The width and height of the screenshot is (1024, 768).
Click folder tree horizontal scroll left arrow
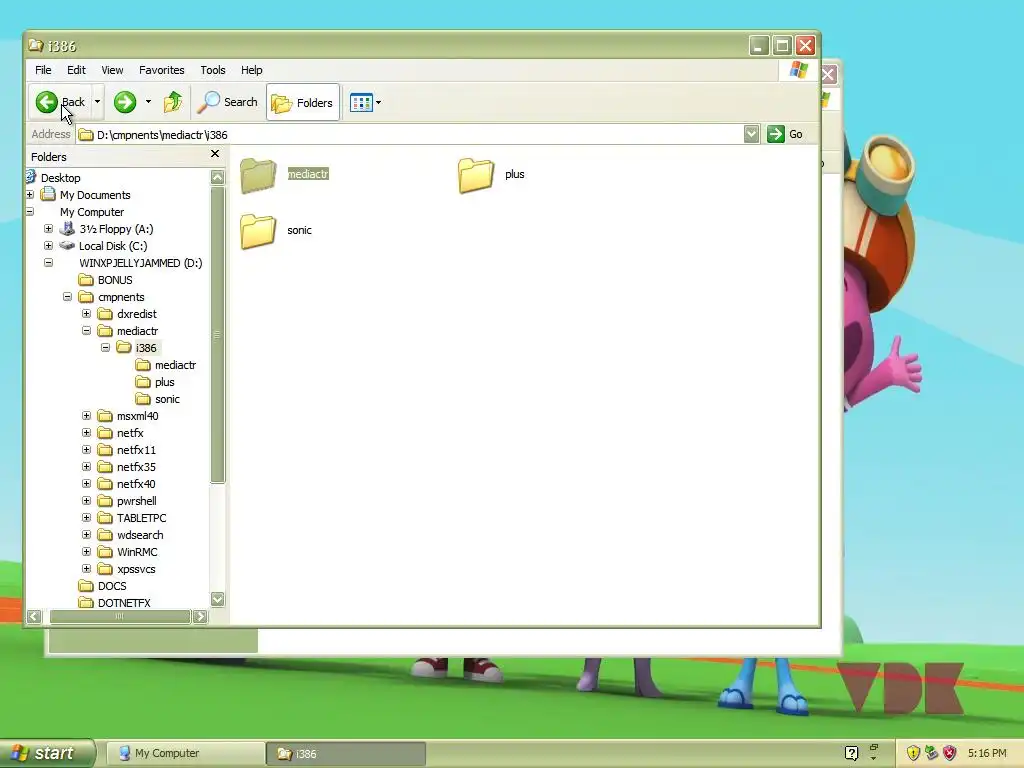(x=34, y=616)
